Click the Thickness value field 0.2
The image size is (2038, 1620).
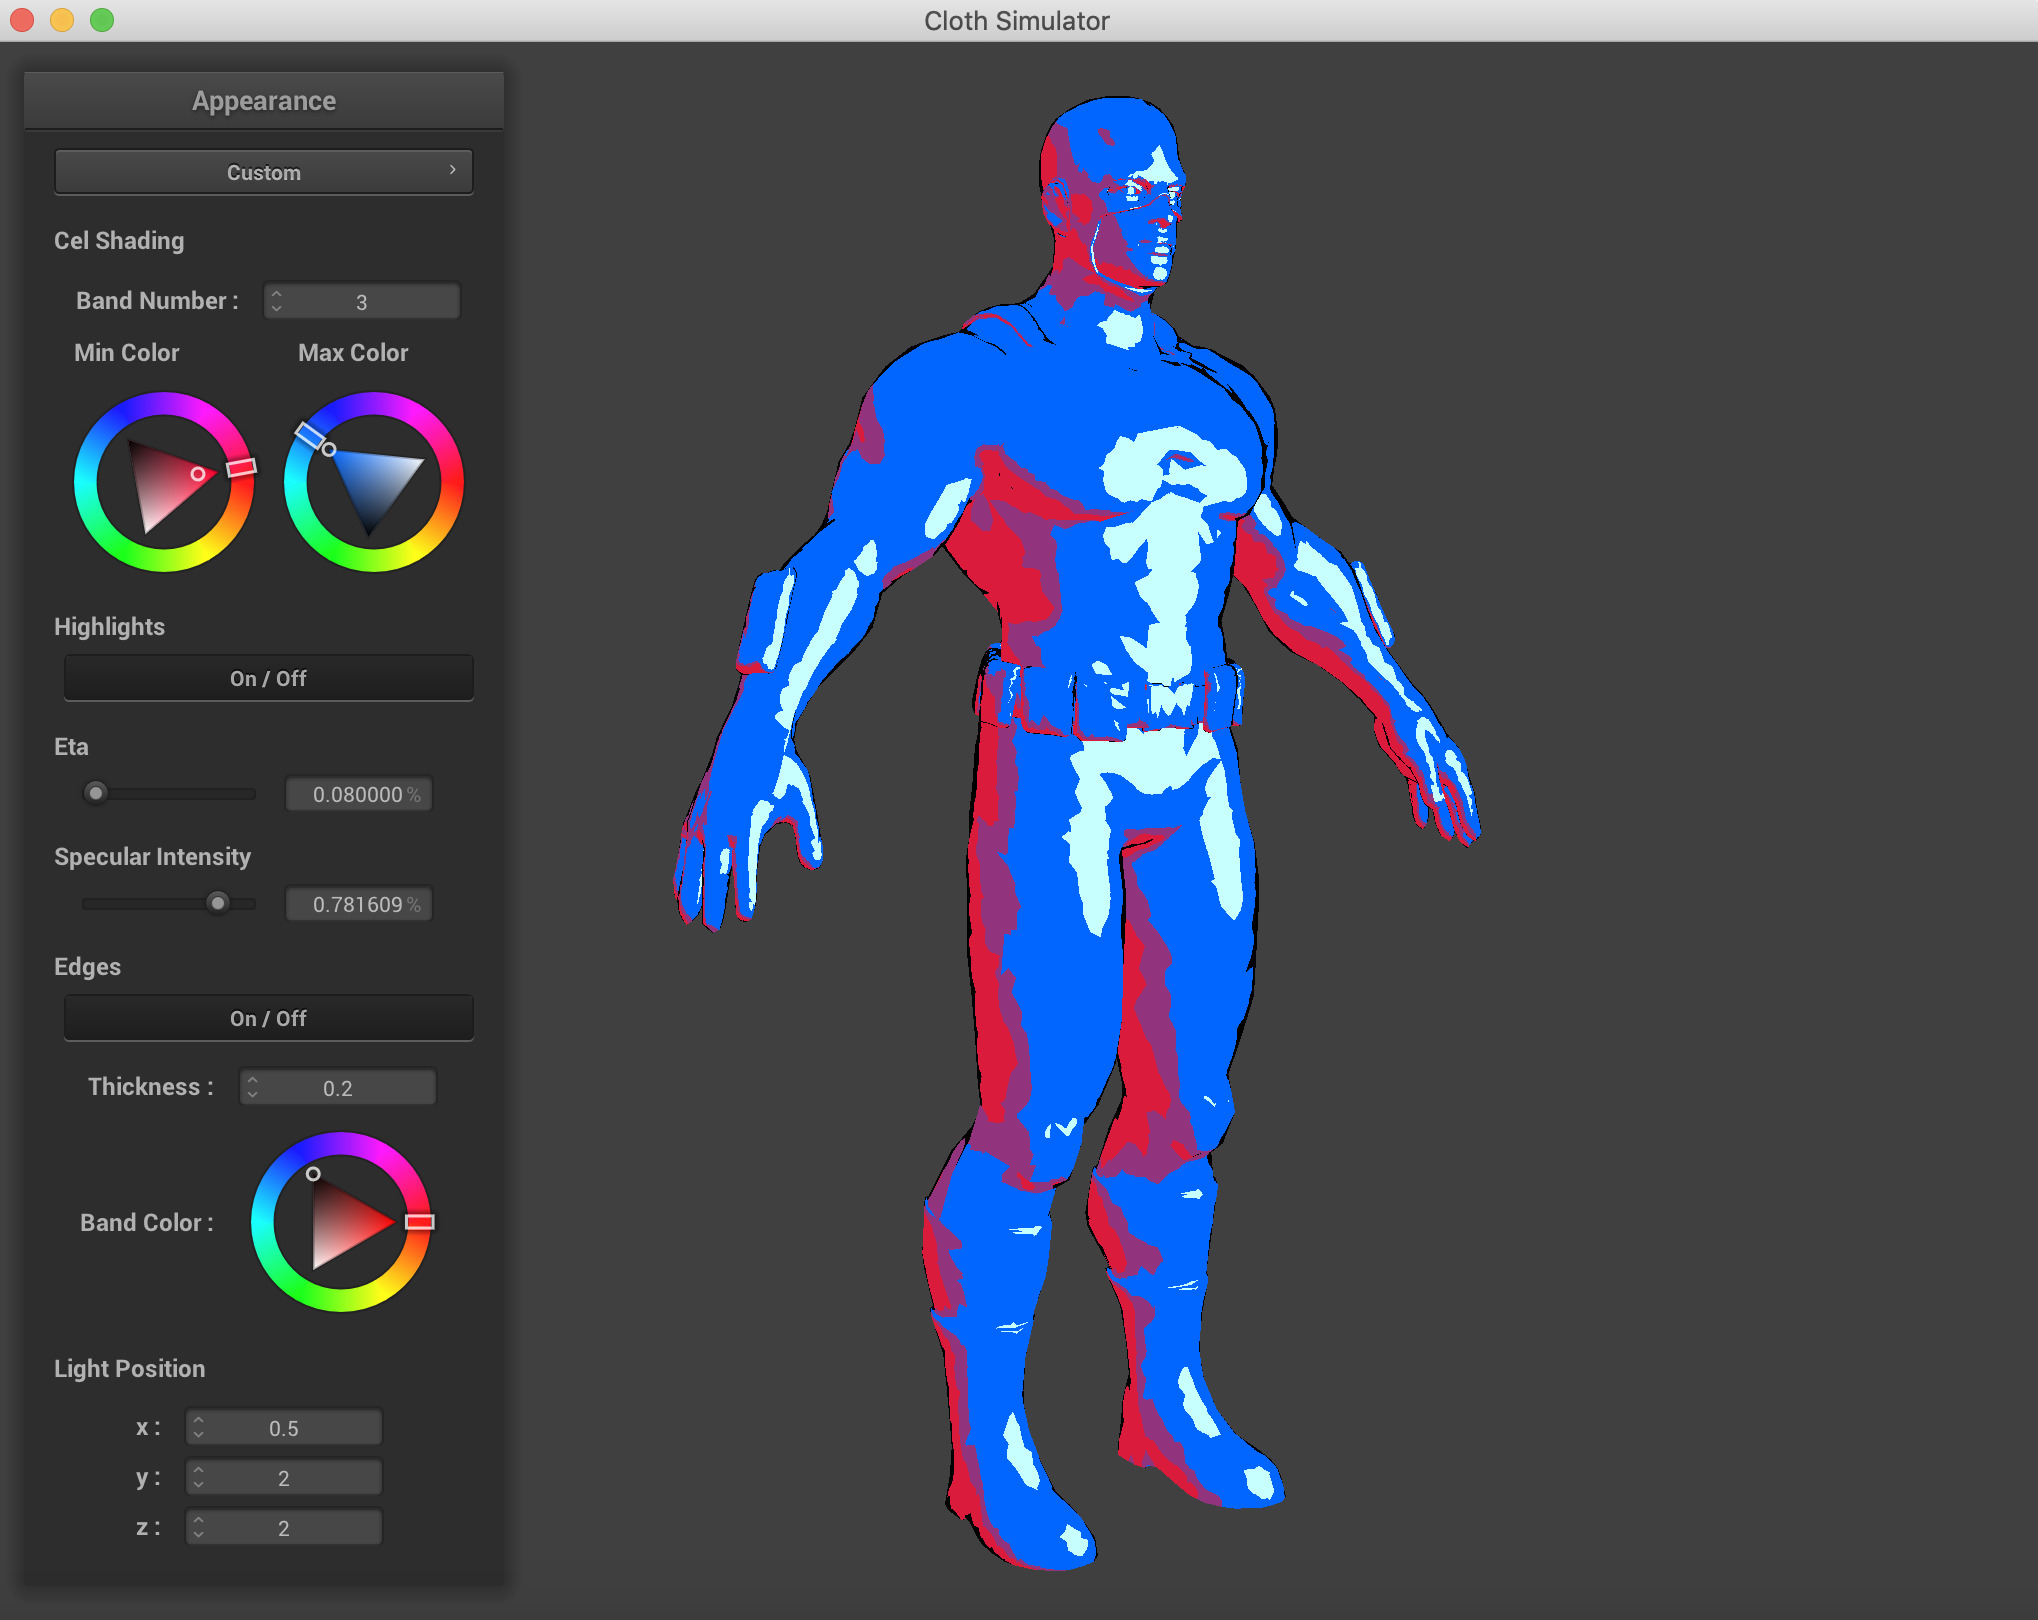click(x=338, y=1087)
